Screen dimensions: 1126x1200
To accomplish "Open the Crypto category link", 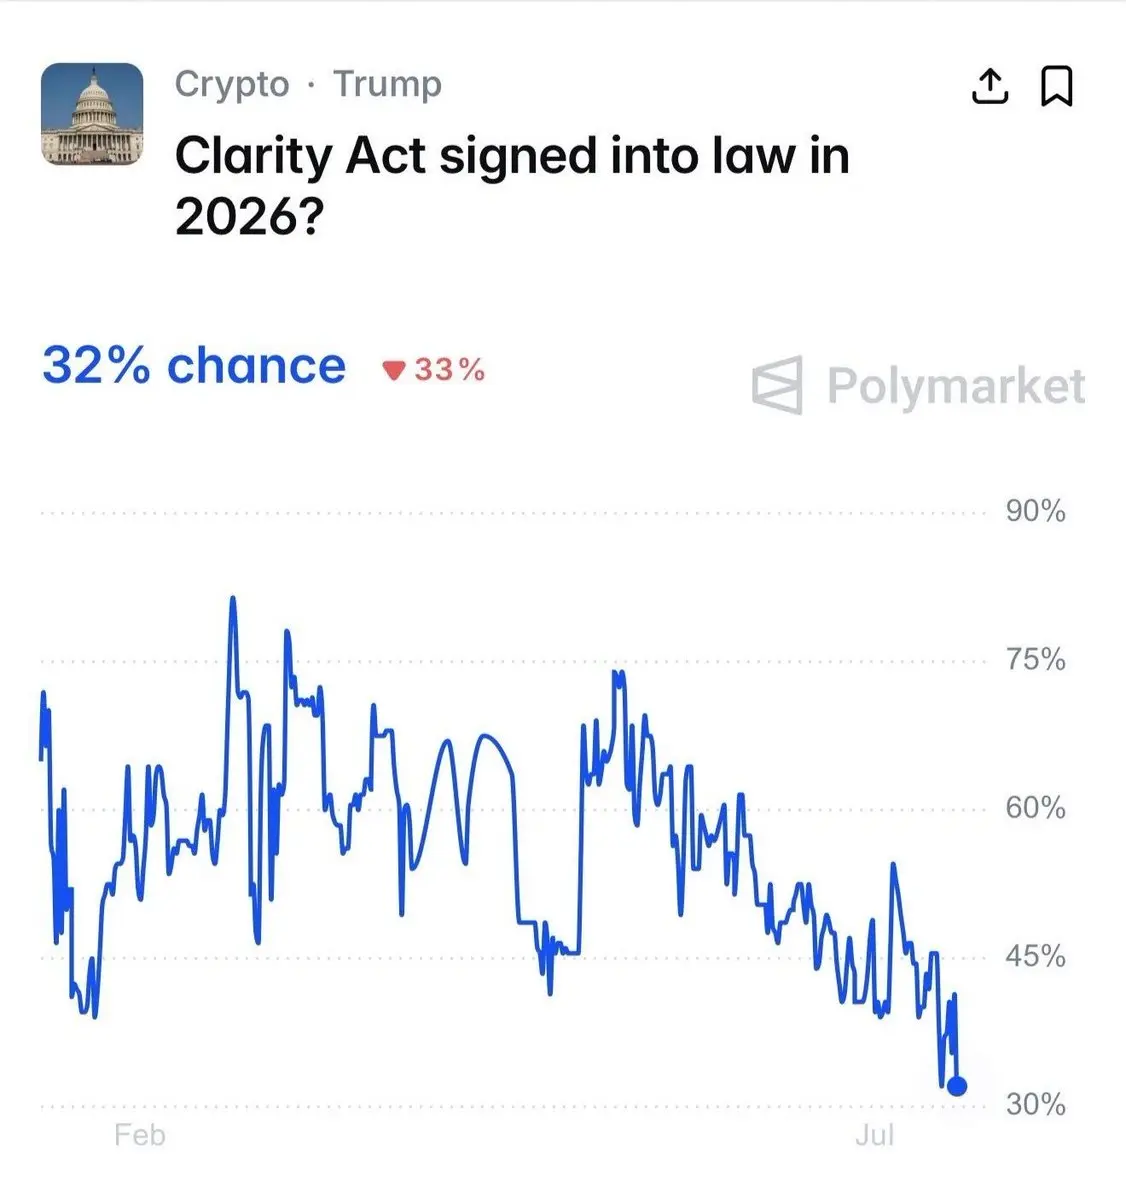I will tap(232, 85).
